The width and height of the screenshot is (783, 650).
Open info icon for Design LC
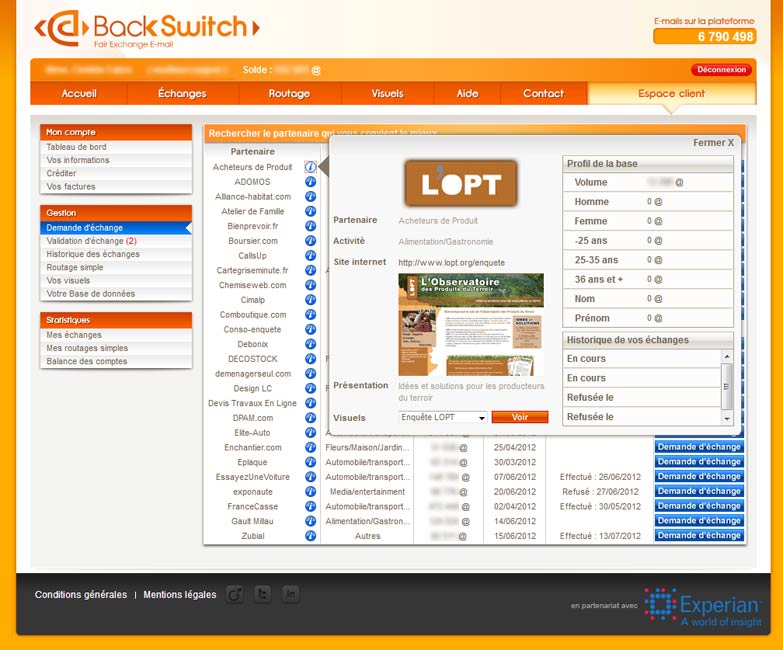pyautogui.click(x=310, y=388)
